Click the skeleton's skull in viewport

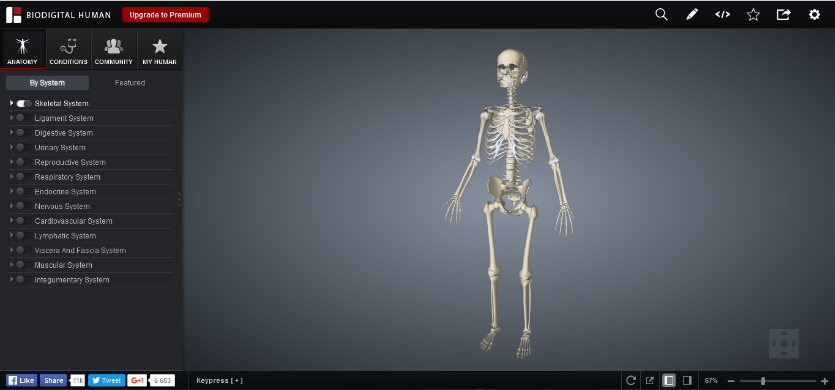point(512,68)
